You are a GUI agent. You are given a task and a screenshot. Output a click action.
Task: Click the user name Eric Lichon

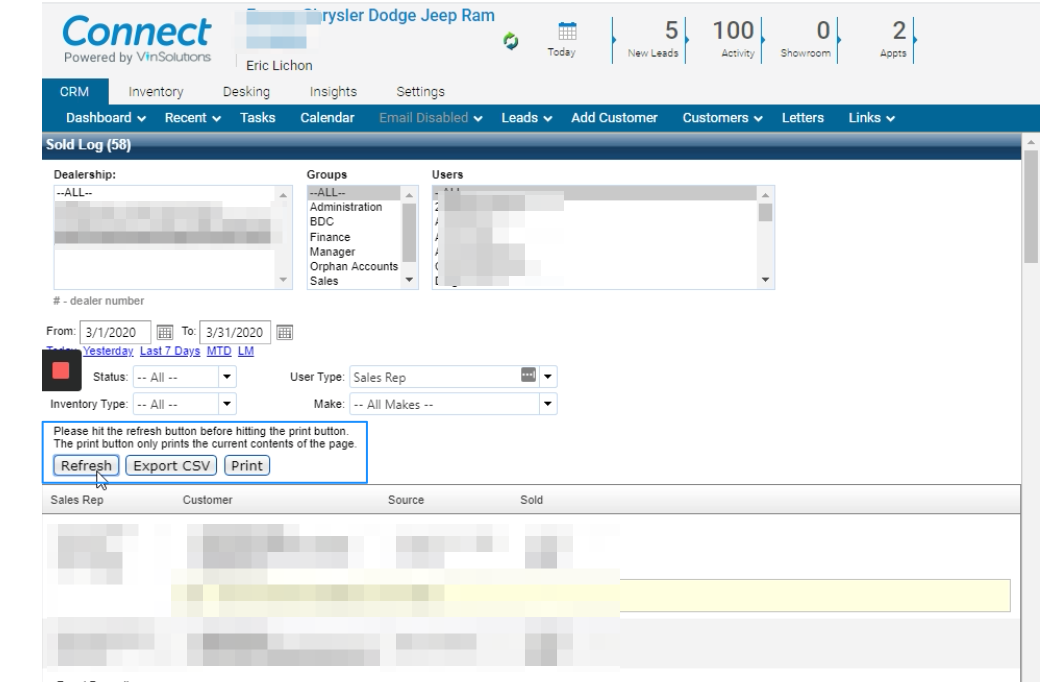click(279, 66)
